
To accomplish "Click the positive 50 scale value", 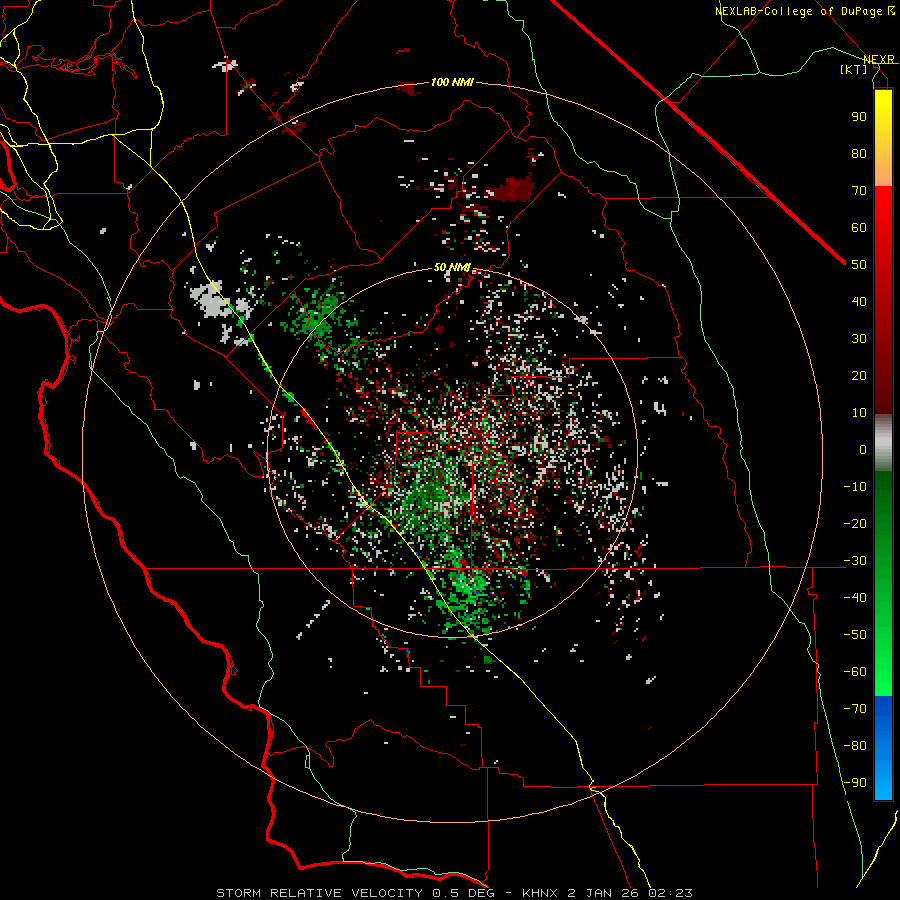I will coord(859,265).
